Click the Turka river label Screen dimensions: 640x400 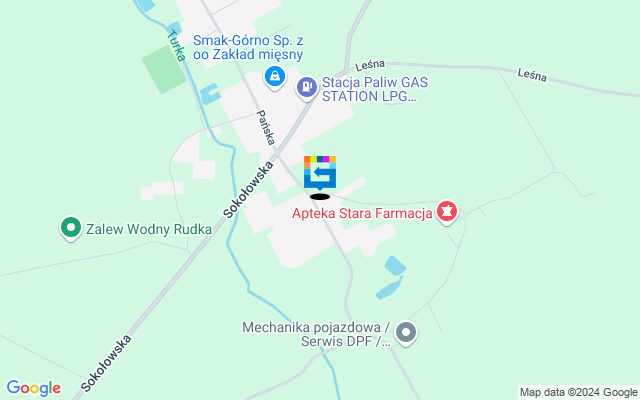176,45
